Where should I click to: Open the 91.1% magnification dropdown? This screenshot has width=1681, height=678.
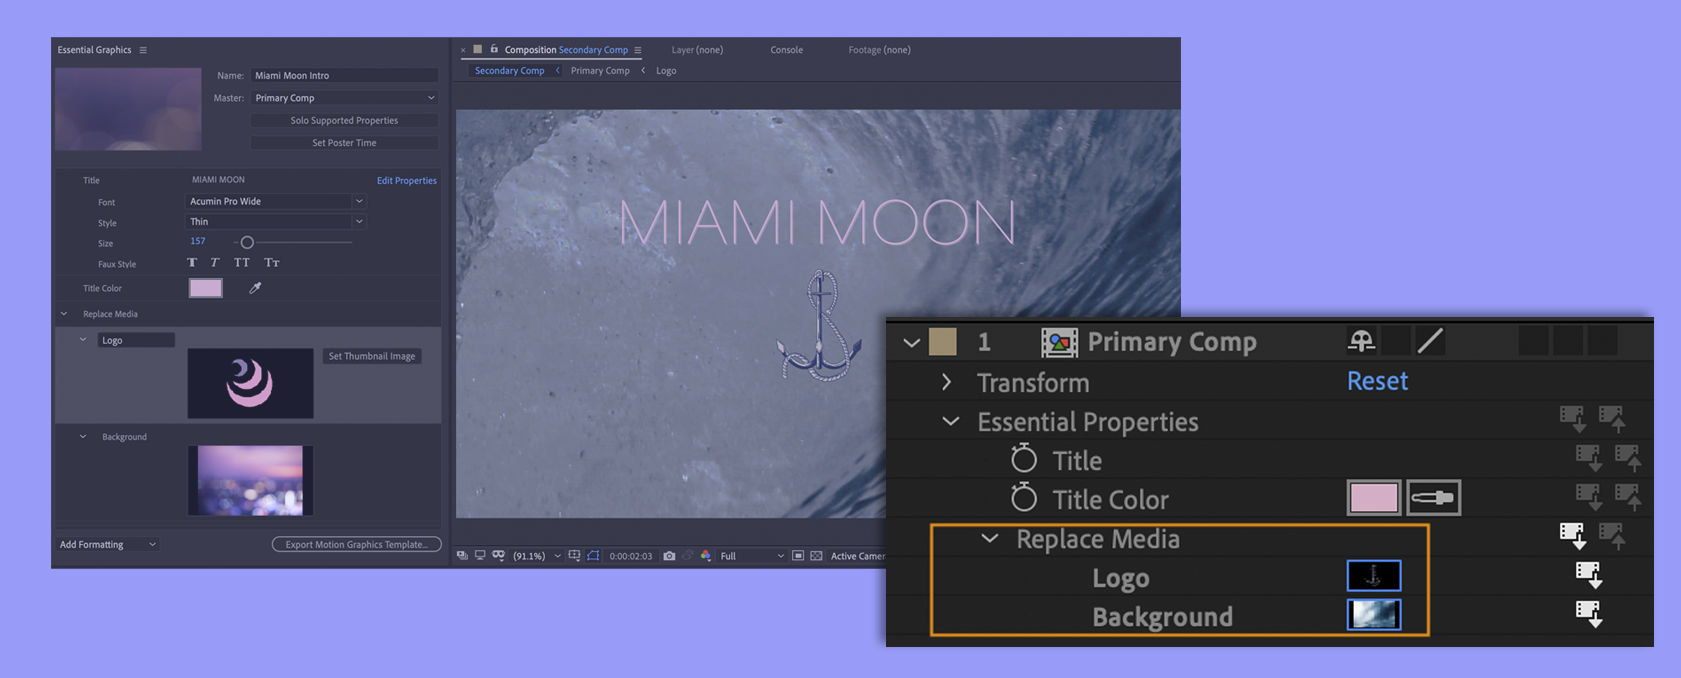tap(537, 556)
